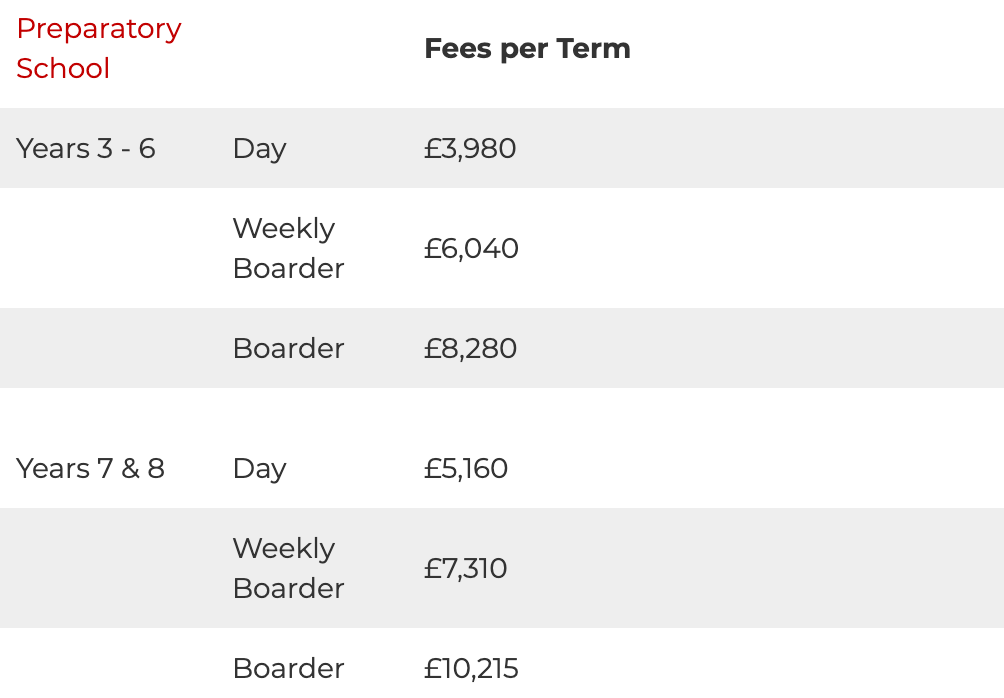Click the £3,980 fee amount
The width and height of the screenshot is (1004, 698).
point(470,149)
